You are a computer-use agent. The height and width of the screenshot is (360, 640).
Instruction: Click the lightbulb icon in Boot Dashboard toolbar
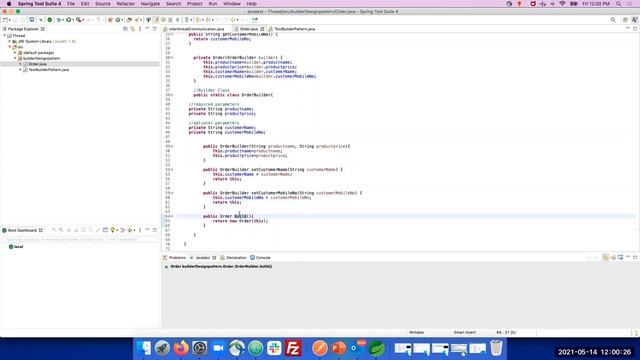113,230
